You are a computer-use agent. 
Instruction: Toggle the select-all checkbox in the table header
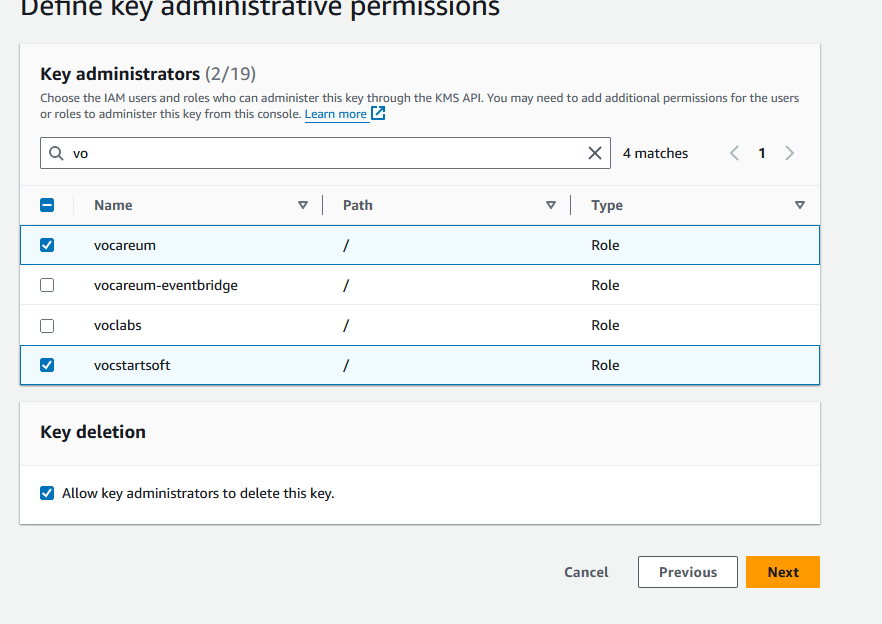click(47, 205)
